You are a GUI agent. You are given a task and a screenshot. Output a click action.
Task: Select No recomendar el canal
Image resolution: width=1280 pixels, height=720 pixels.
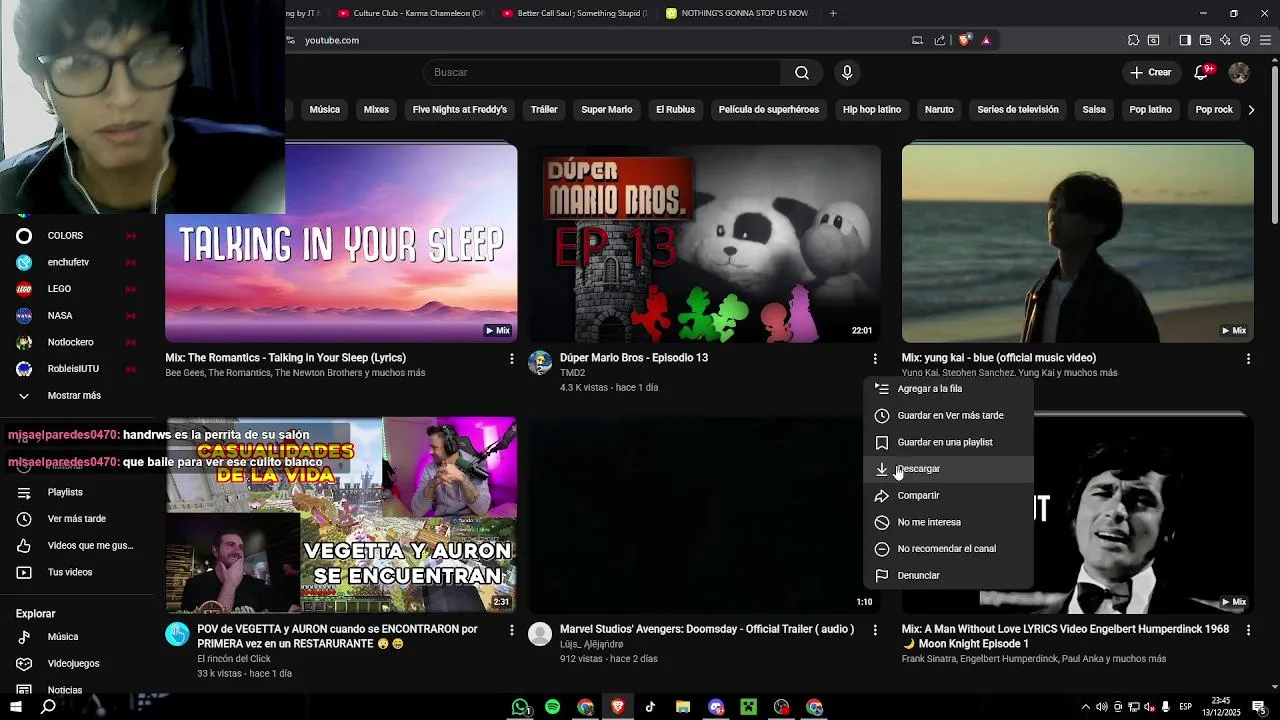[948, 549]
